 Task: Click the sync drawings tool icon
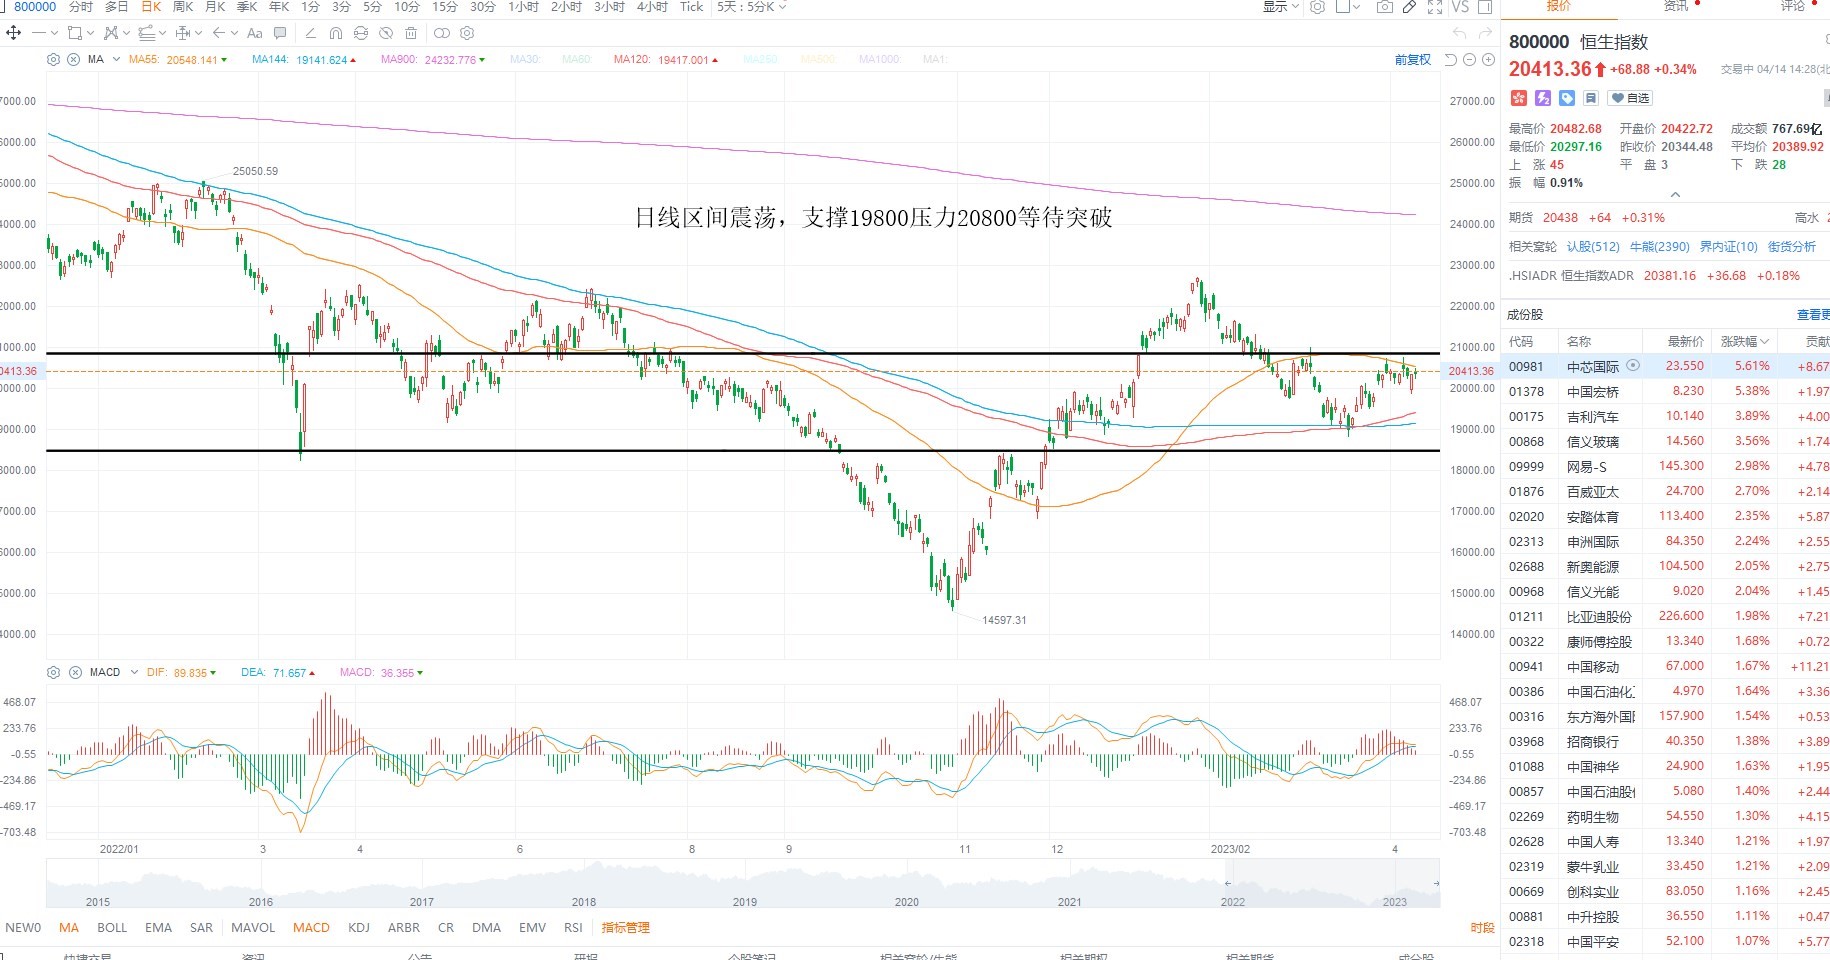coord(361,33)
